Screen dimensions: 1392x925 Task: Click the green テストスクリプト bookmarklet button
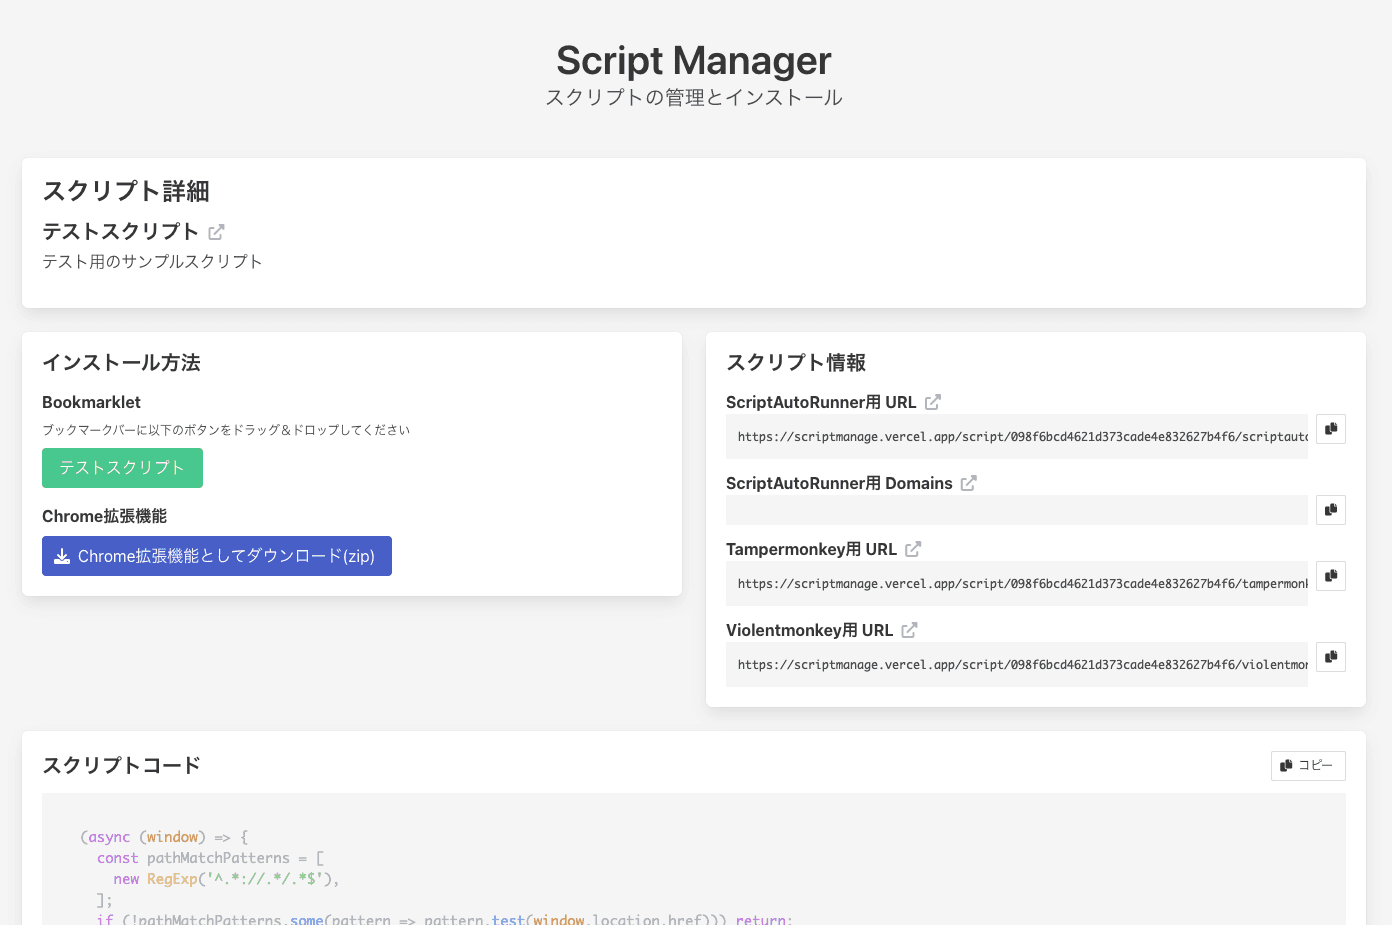(x=122, y=468)
